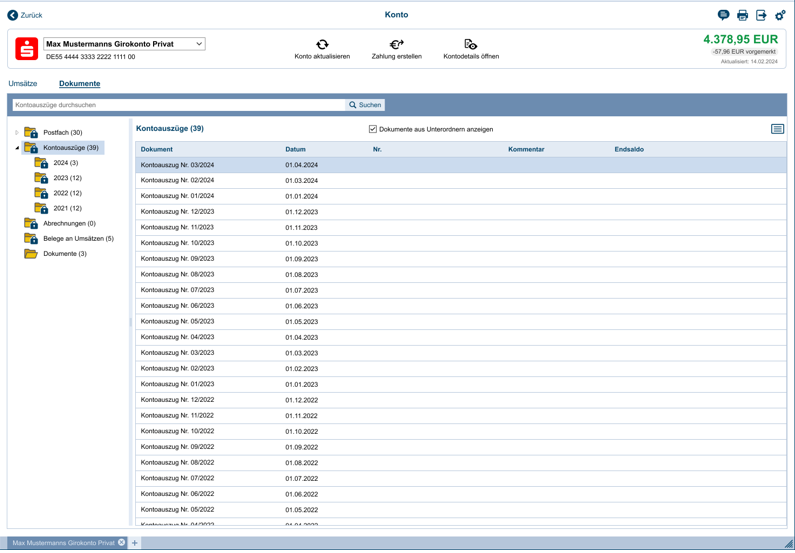
Task: Click the Kontoauszüge folder icon
Action: (x=31, y=148)
